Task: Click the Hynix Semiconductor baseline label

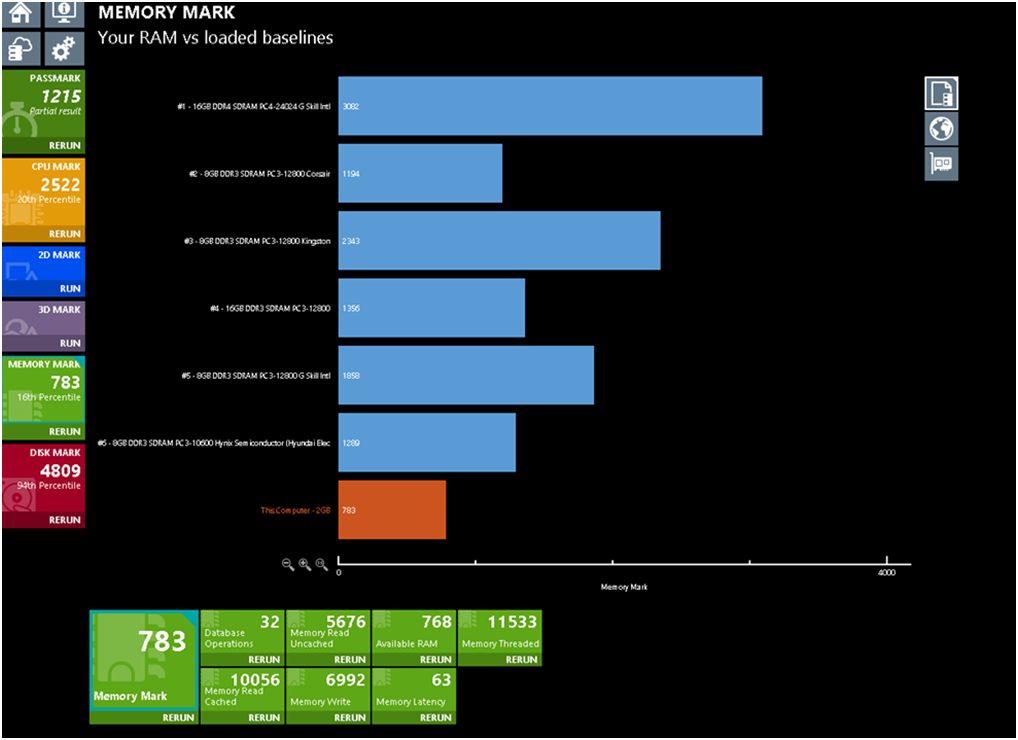Action: pyautogui.click(x=214, y=443)
